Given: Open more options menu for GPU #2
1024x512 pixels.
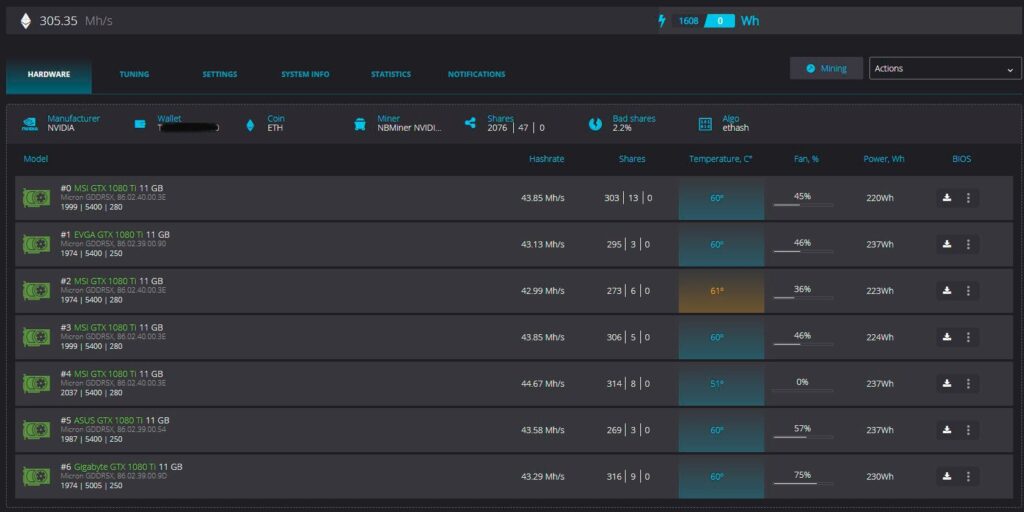Looking at the screenshot, I should tap(968, 291).
